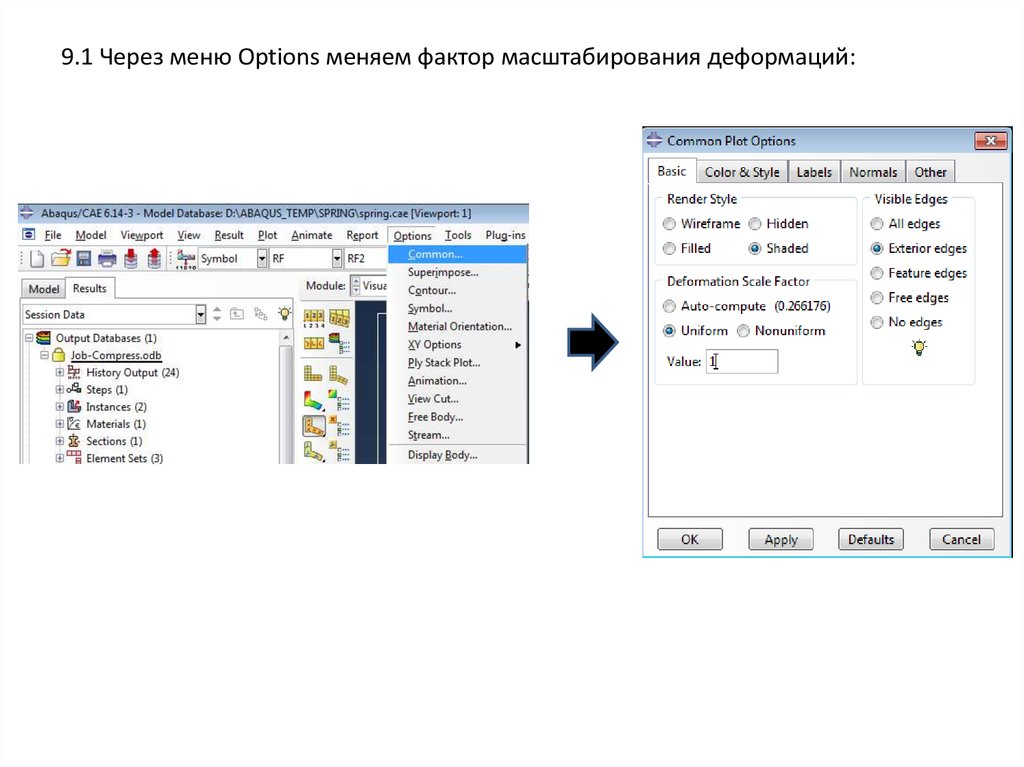Click the RF2 component field
This screenshot has width=1024, height=767.
point(366,259)
